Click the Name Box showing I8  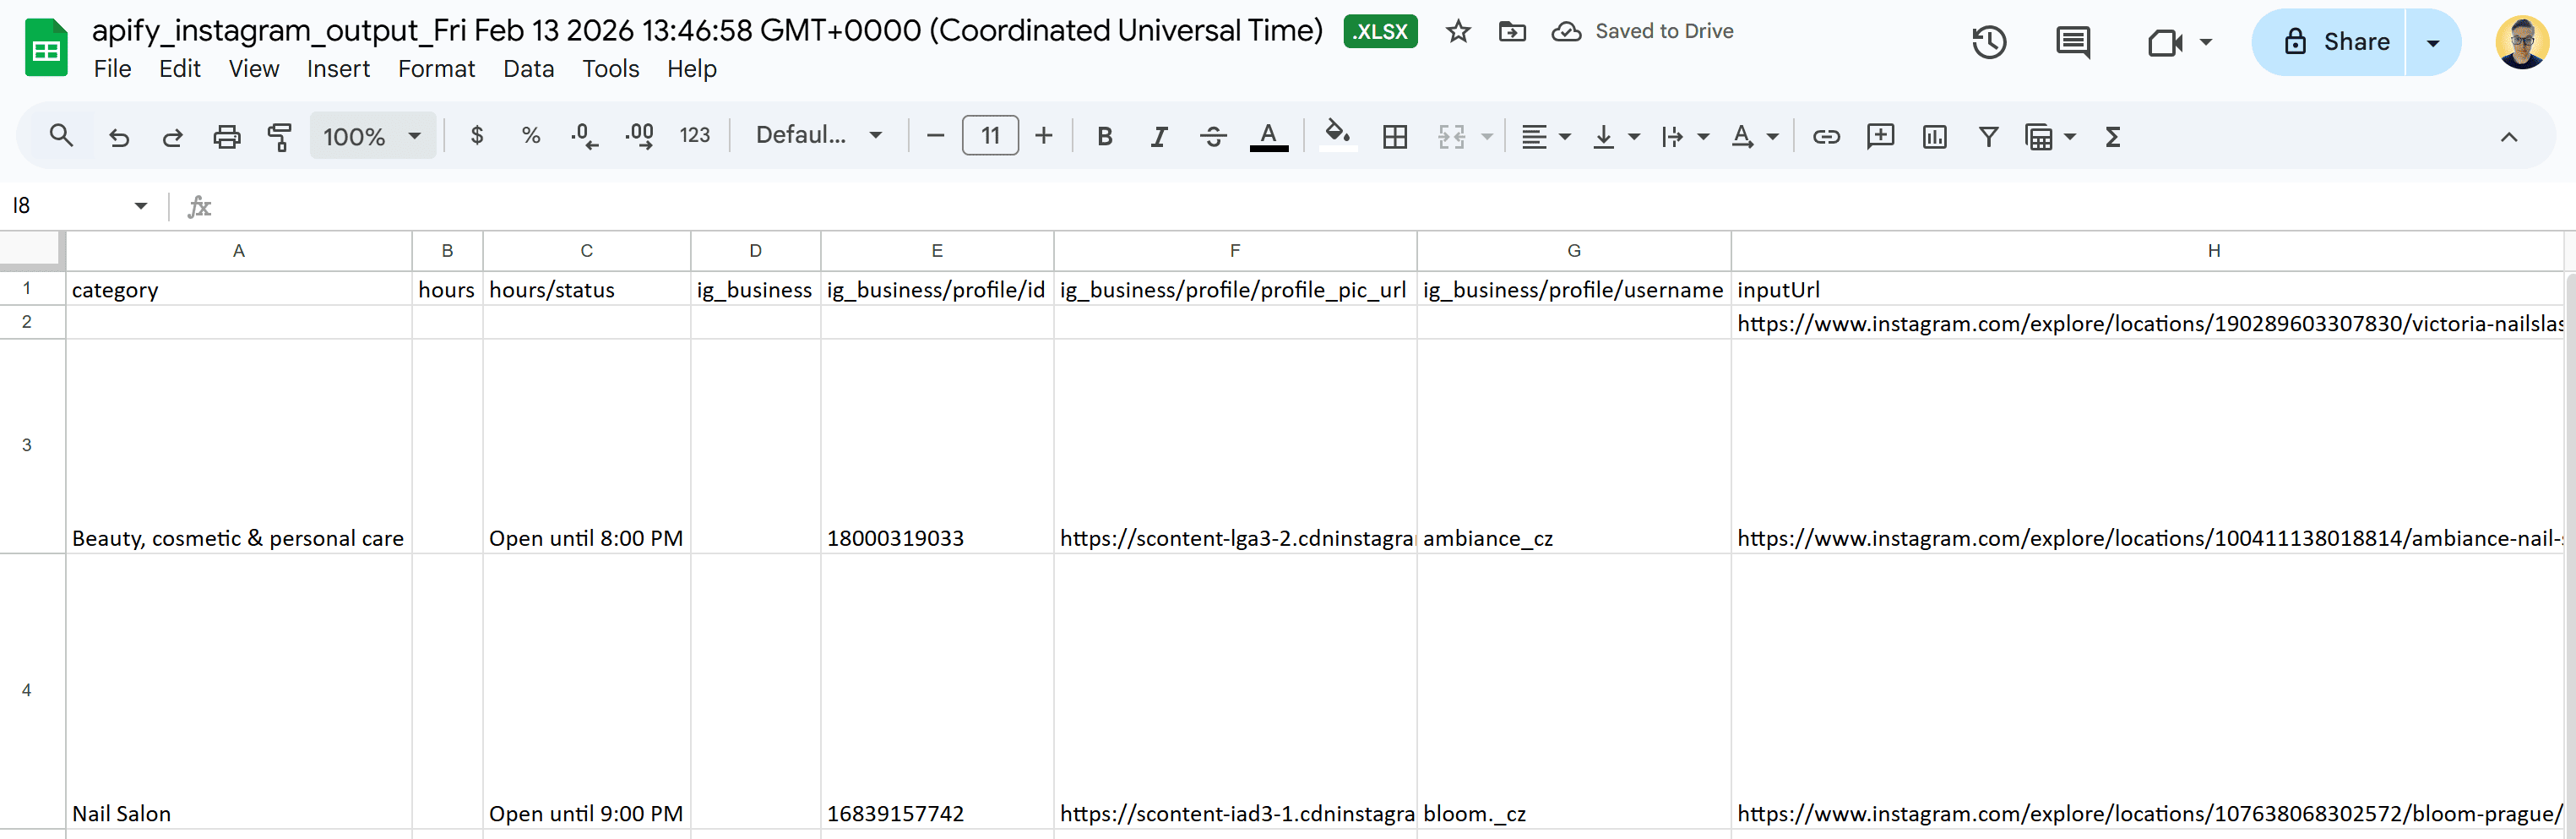(68, 205)
